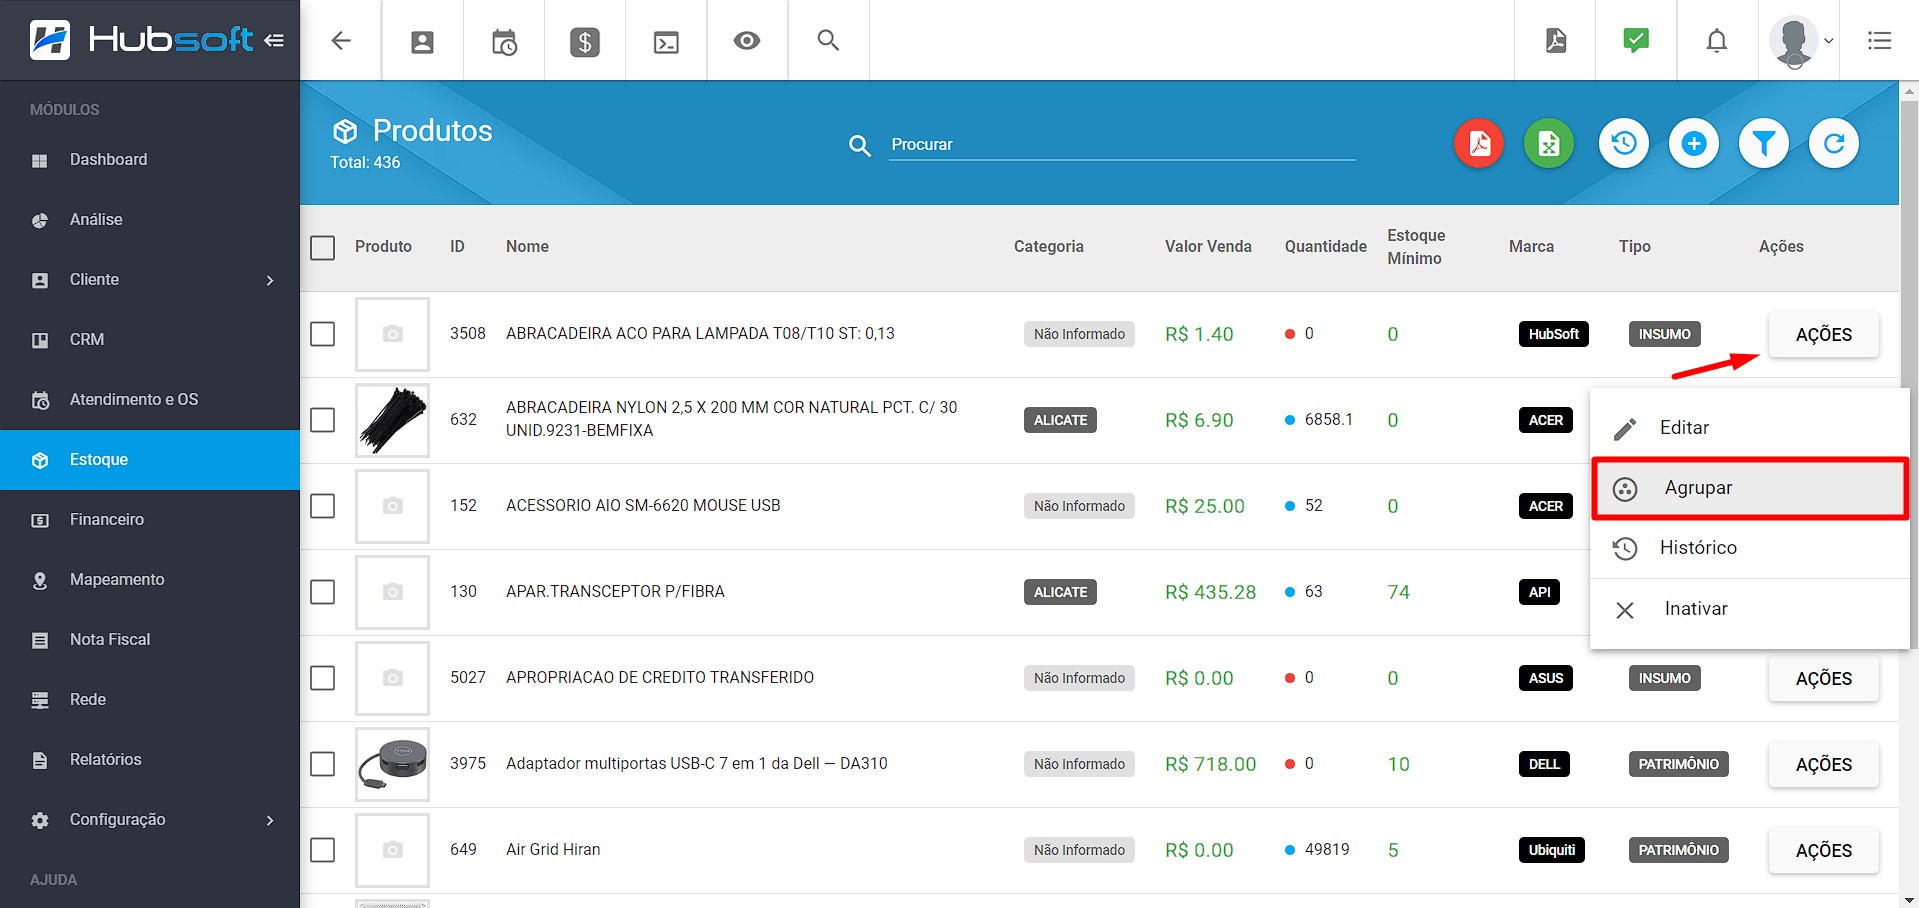Open the dollar sign financial shortcut
The height and width of the screenshot is (908, 1919).
coord(585,41)
